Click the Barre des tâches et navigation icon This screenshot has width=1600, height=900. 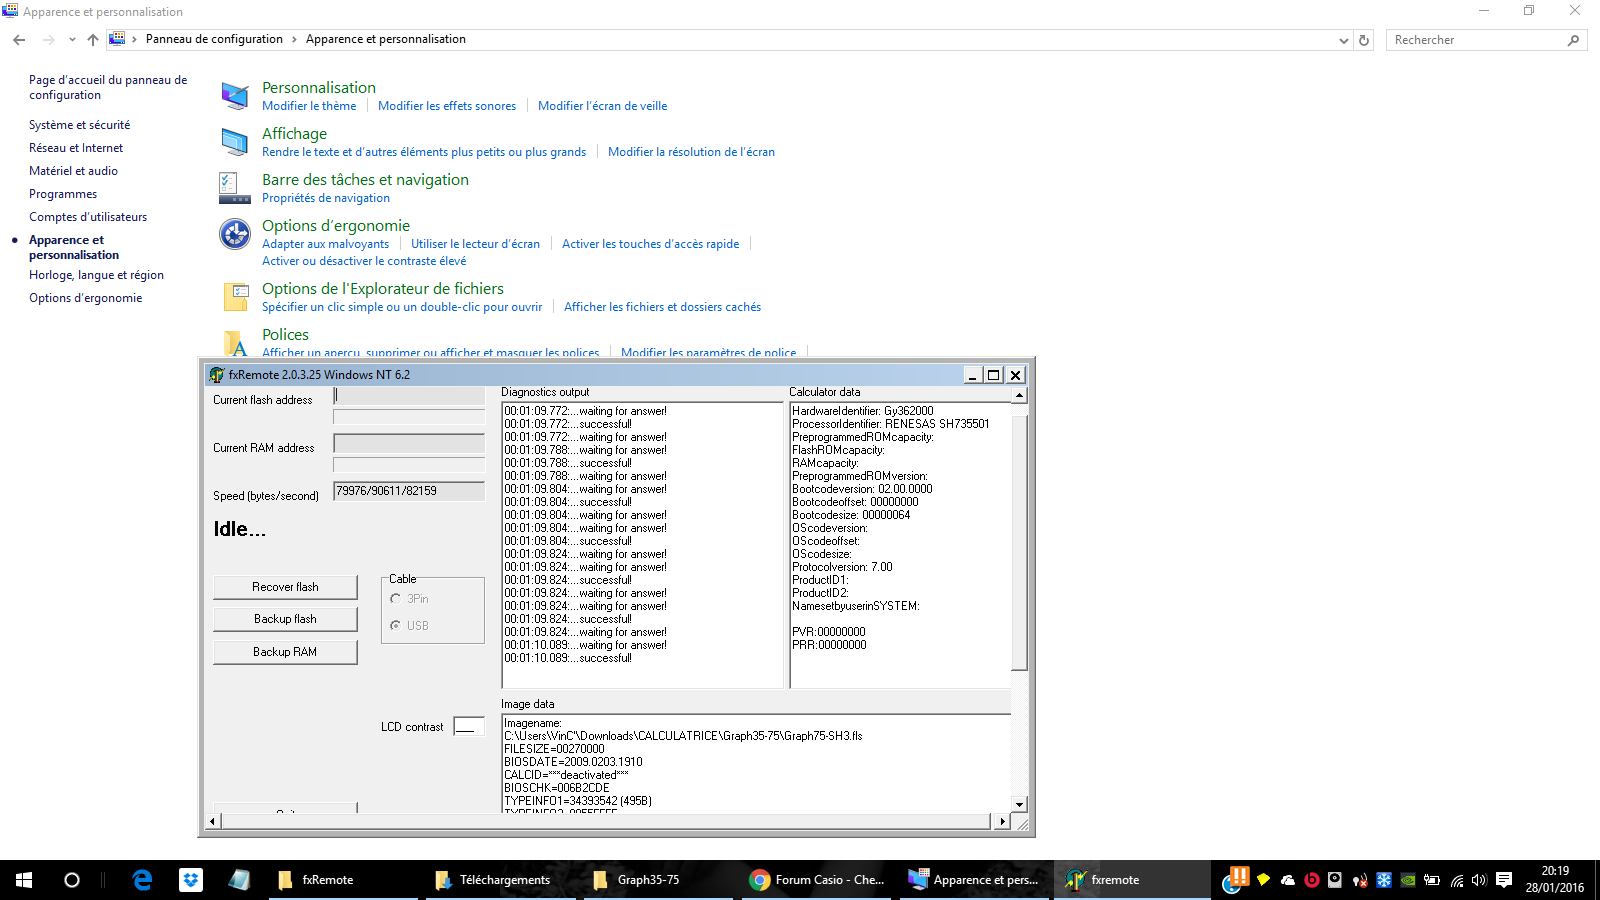(235, 188)
